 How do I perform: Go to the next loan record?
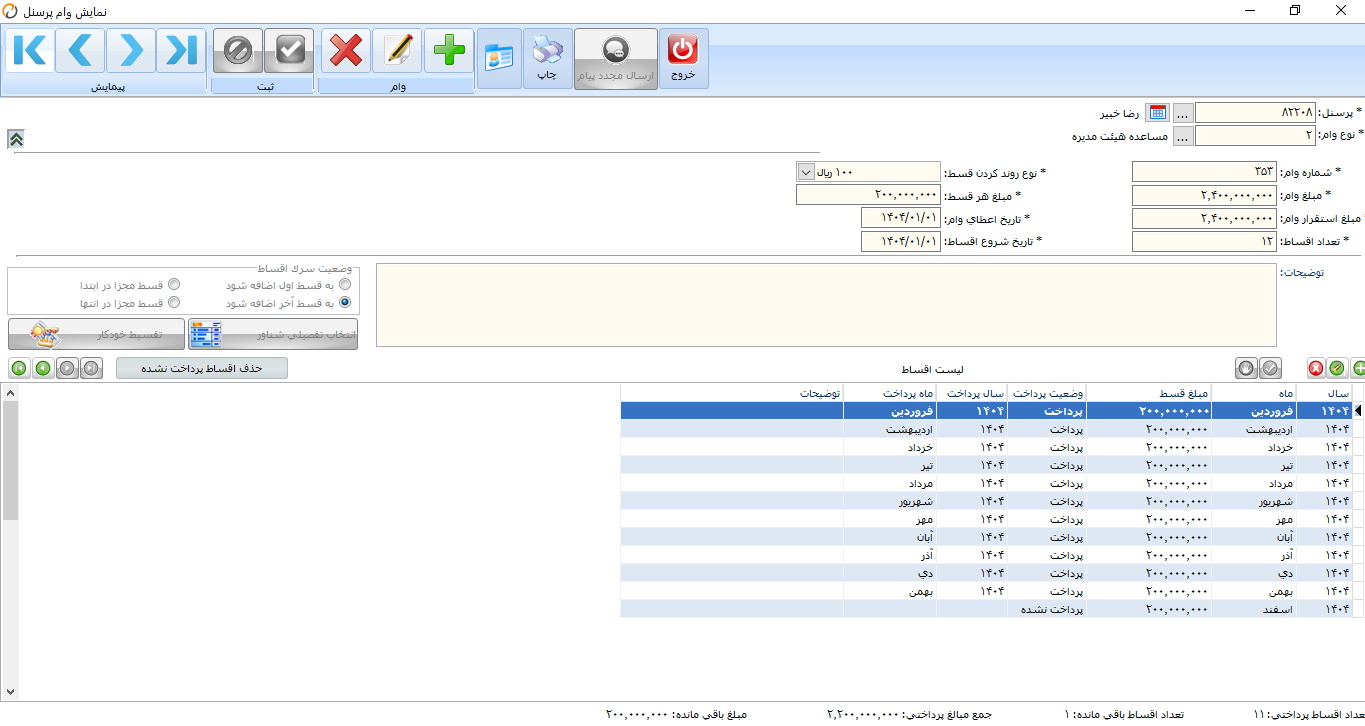click(131, 50)
